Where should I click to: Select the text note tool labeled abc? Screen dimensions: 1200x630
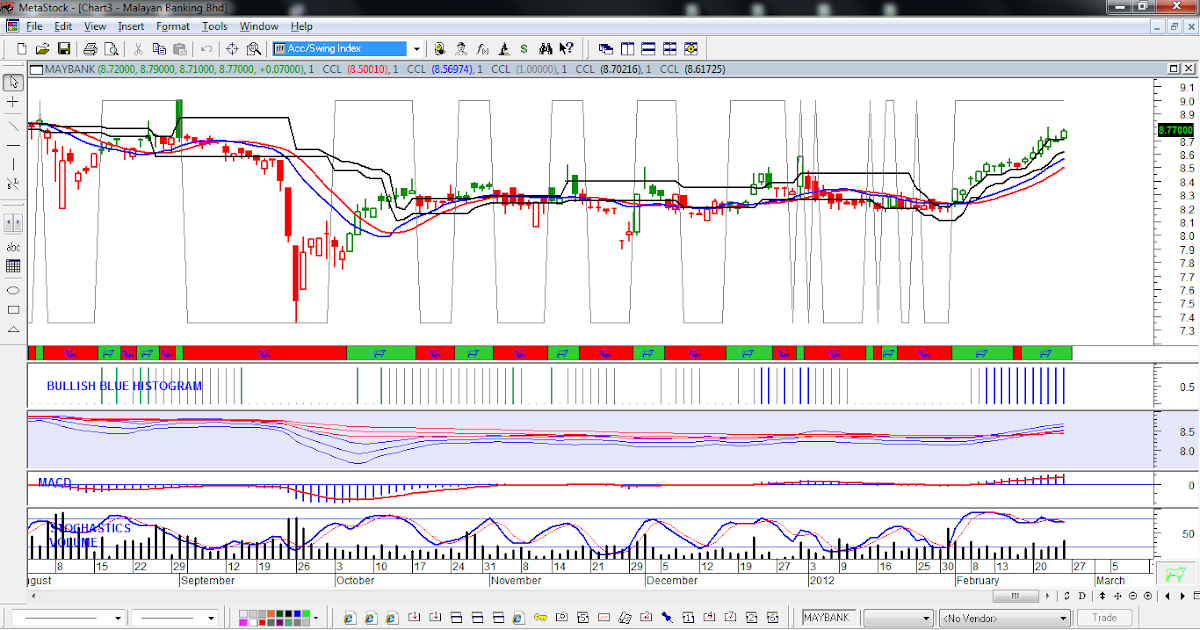click(12, 248)
